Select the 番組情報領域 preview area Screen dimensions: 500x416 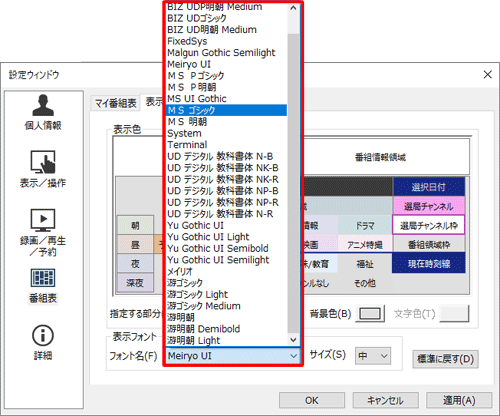[x=380, y=157]
